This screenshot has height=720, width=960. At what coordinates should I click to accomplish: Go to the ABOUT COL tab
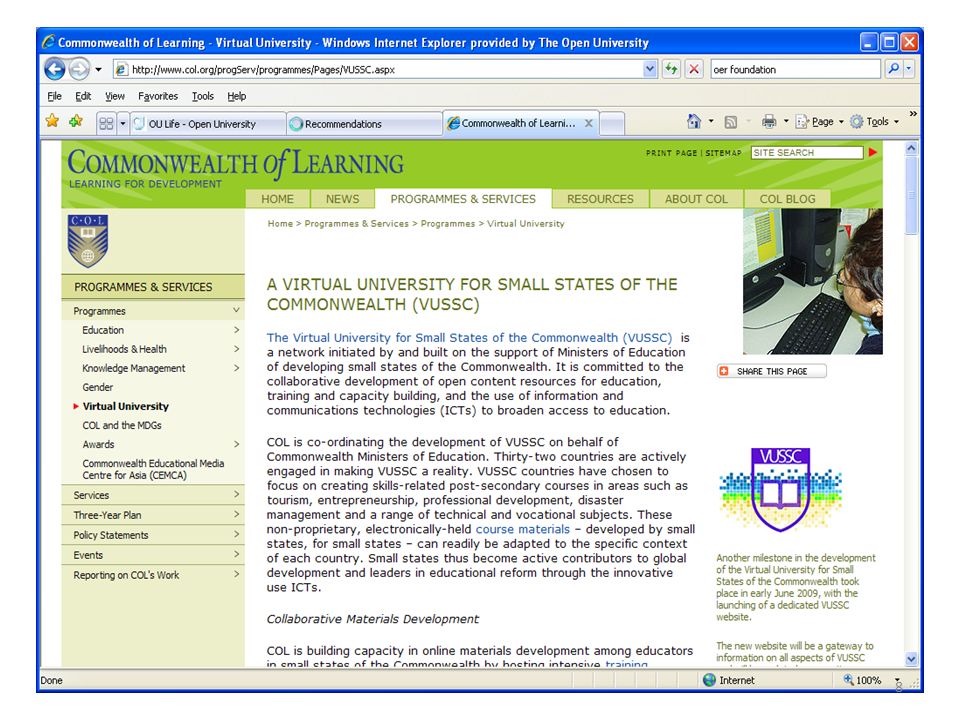pos(696,199)
